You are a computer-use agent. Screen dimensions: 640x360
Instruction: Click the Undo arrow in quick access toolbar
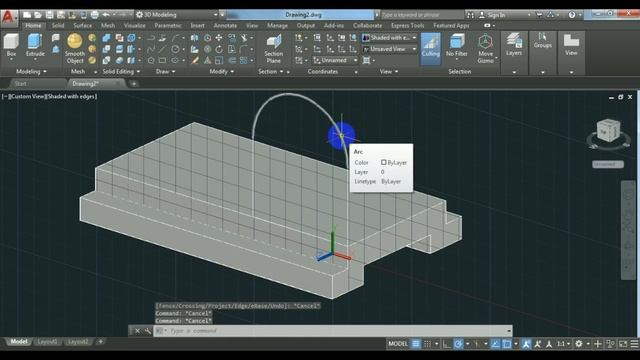point(106,15)
